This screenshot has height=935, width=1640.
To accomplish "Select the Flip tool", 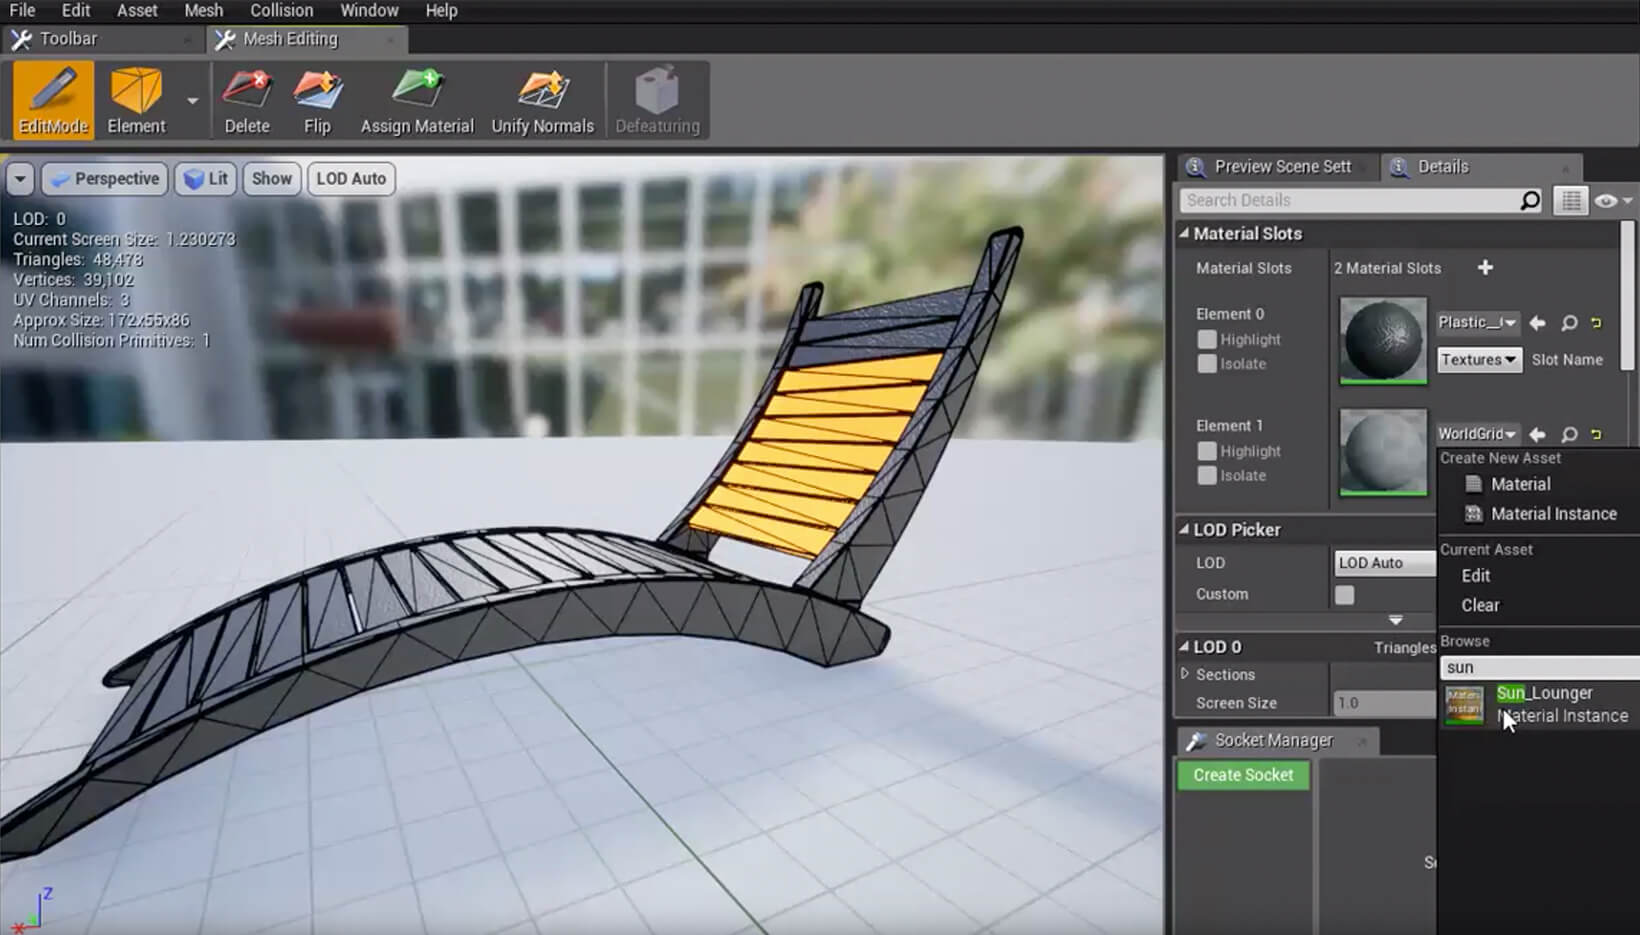I will 316,90.
